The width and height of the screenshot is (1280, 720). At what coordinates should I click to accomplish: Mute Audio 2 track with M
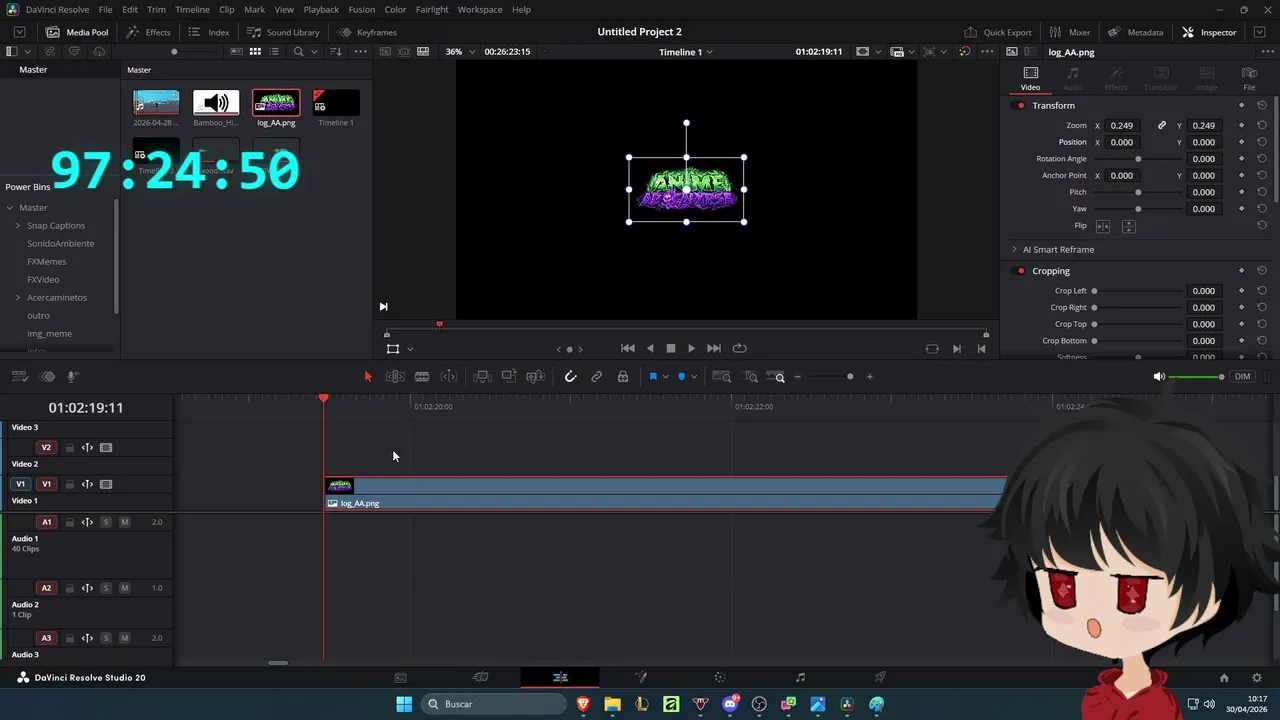coord(125,588)
